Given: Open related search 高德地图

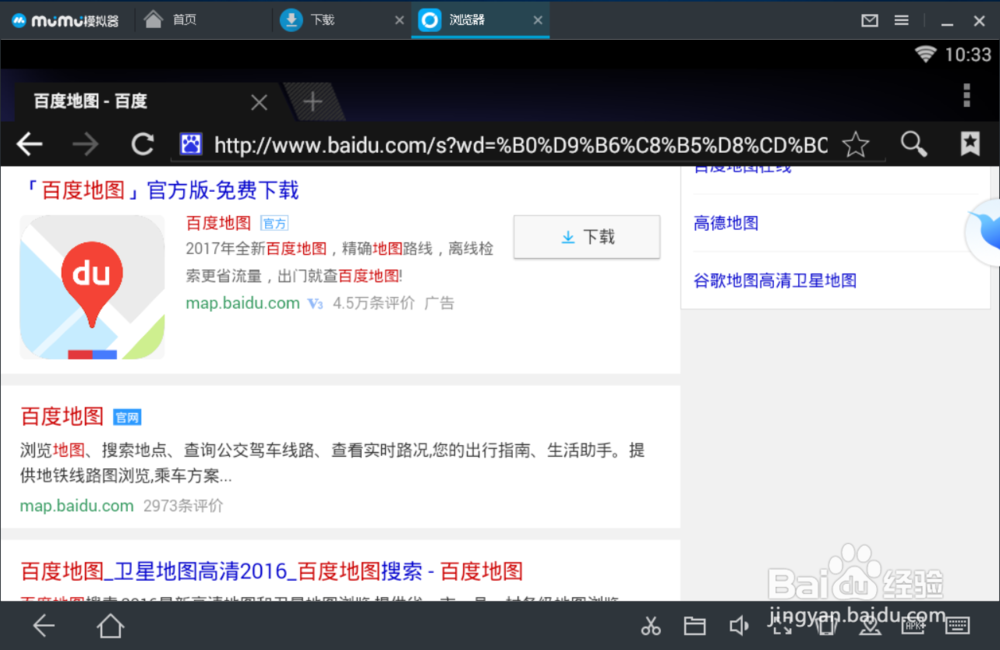Looking at the screenshot, I should tap(726, 223).
